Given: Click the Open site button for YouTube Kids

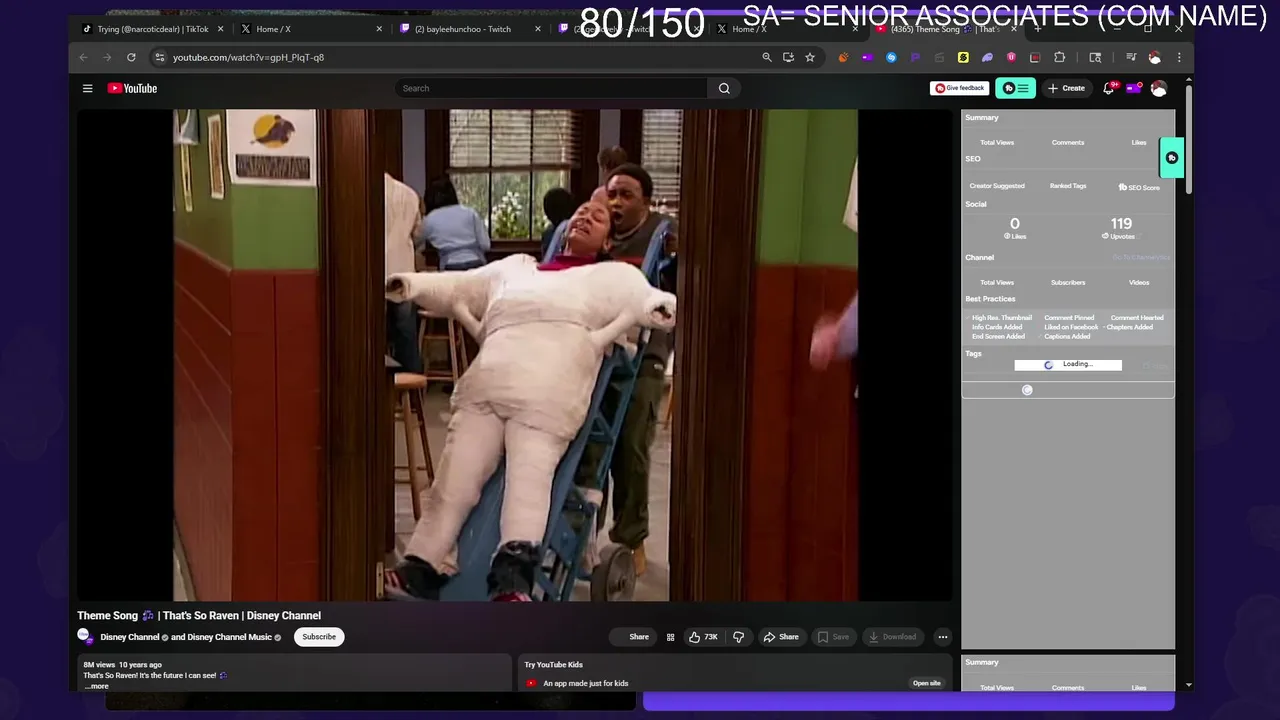Looking at the screenshot, I should tap(927, 683).
